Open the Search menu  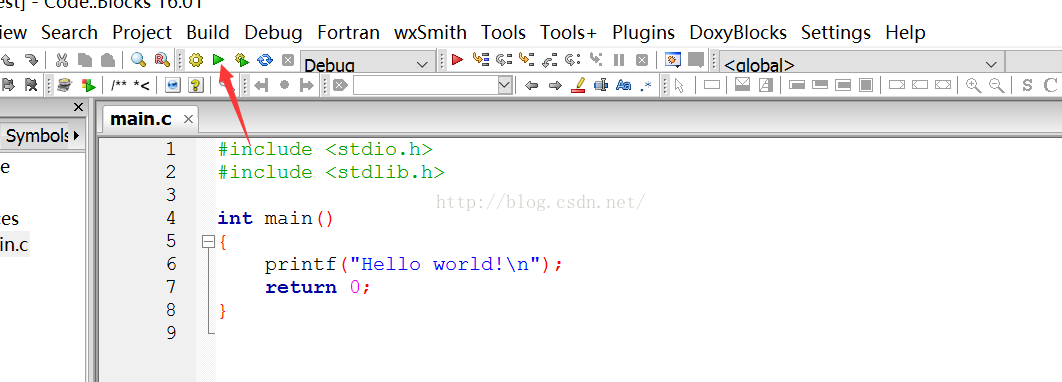pos(69,33)
